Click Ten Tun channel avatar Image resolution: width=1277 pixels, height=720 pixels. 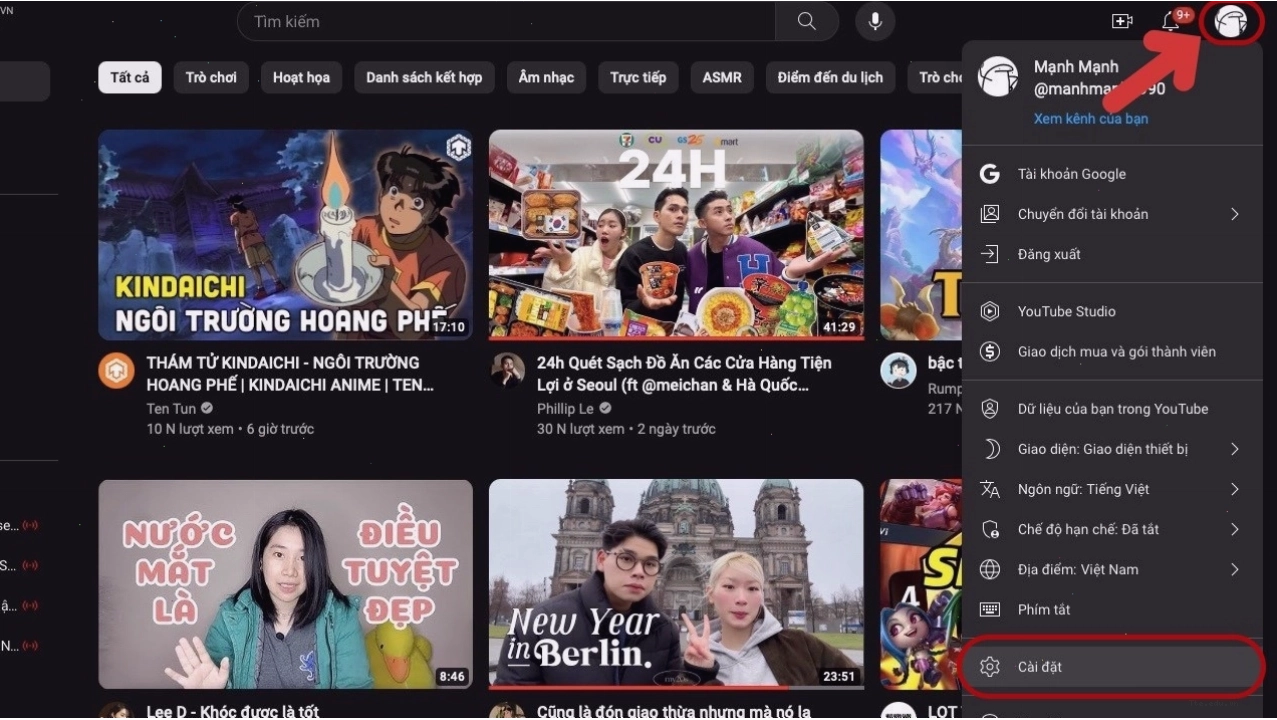pos(116,371)
